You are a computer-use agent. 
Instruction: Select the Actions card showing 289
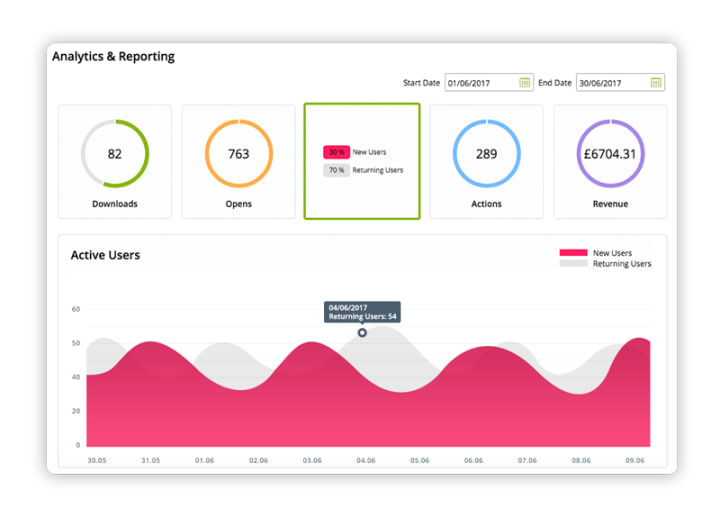(486, 162)
